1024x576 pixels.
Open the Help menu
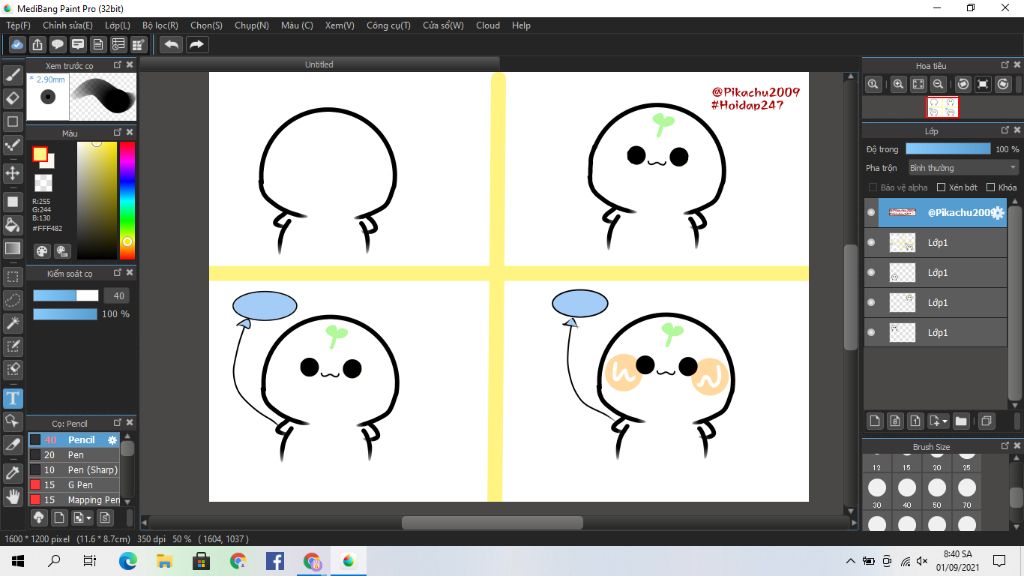pyautogui.click(x=521, y=25)
